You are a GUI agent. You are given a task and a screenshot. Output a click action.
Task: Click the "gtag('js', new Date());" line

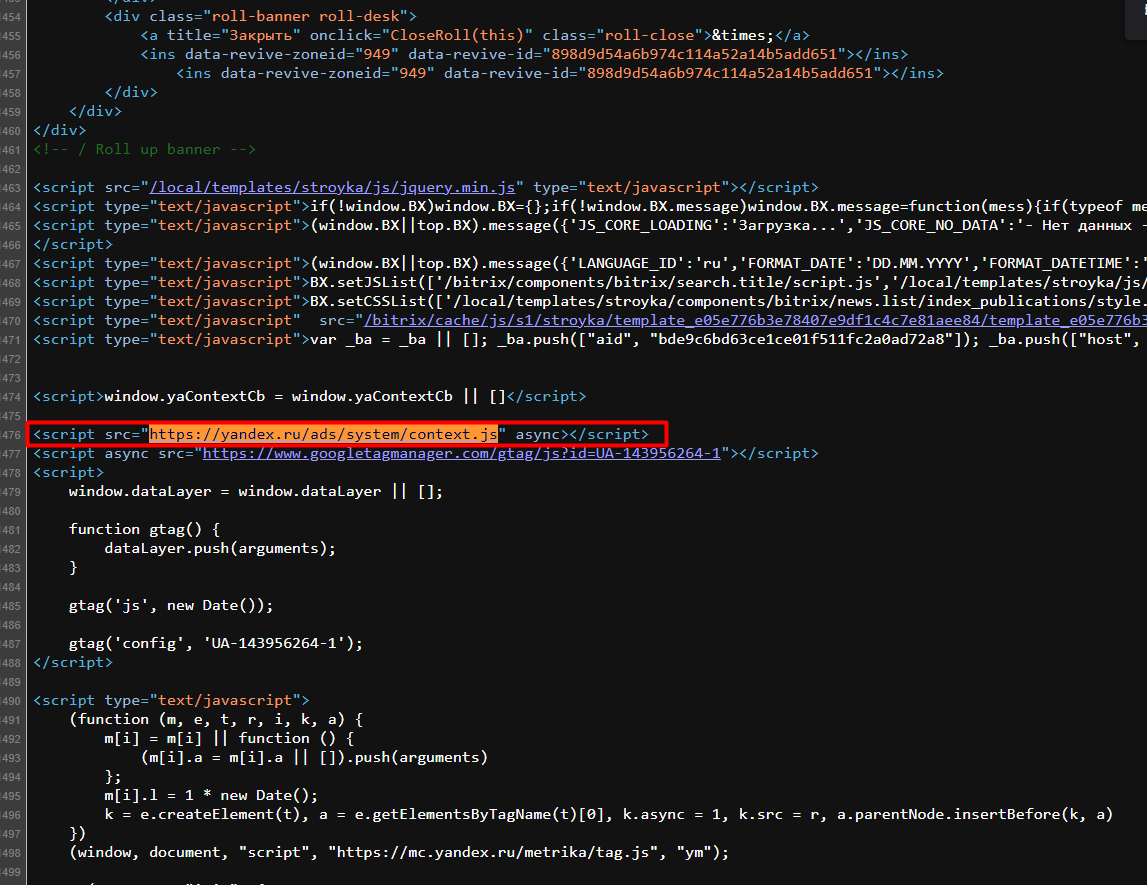171,606
